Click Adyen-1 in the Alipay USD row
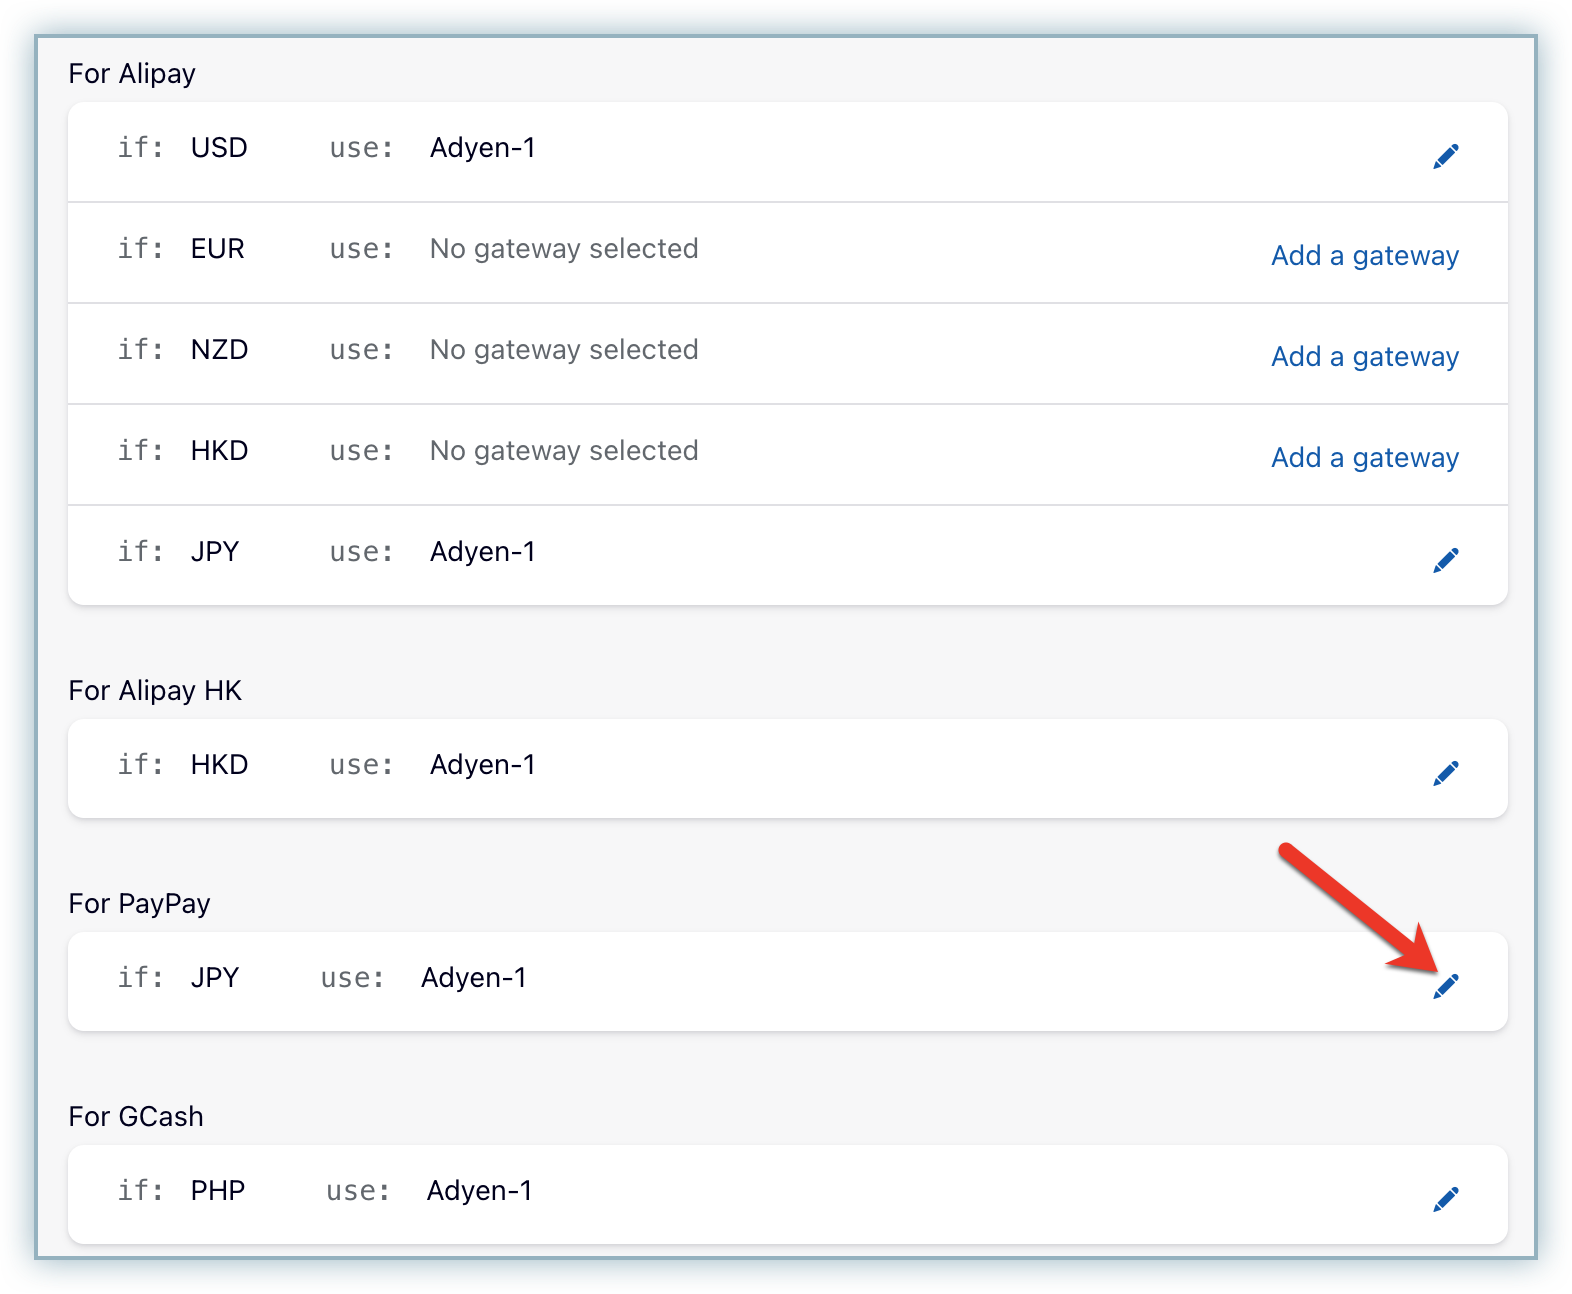This screenshot has height=1294, width=1572. click(x=483, y=148)
